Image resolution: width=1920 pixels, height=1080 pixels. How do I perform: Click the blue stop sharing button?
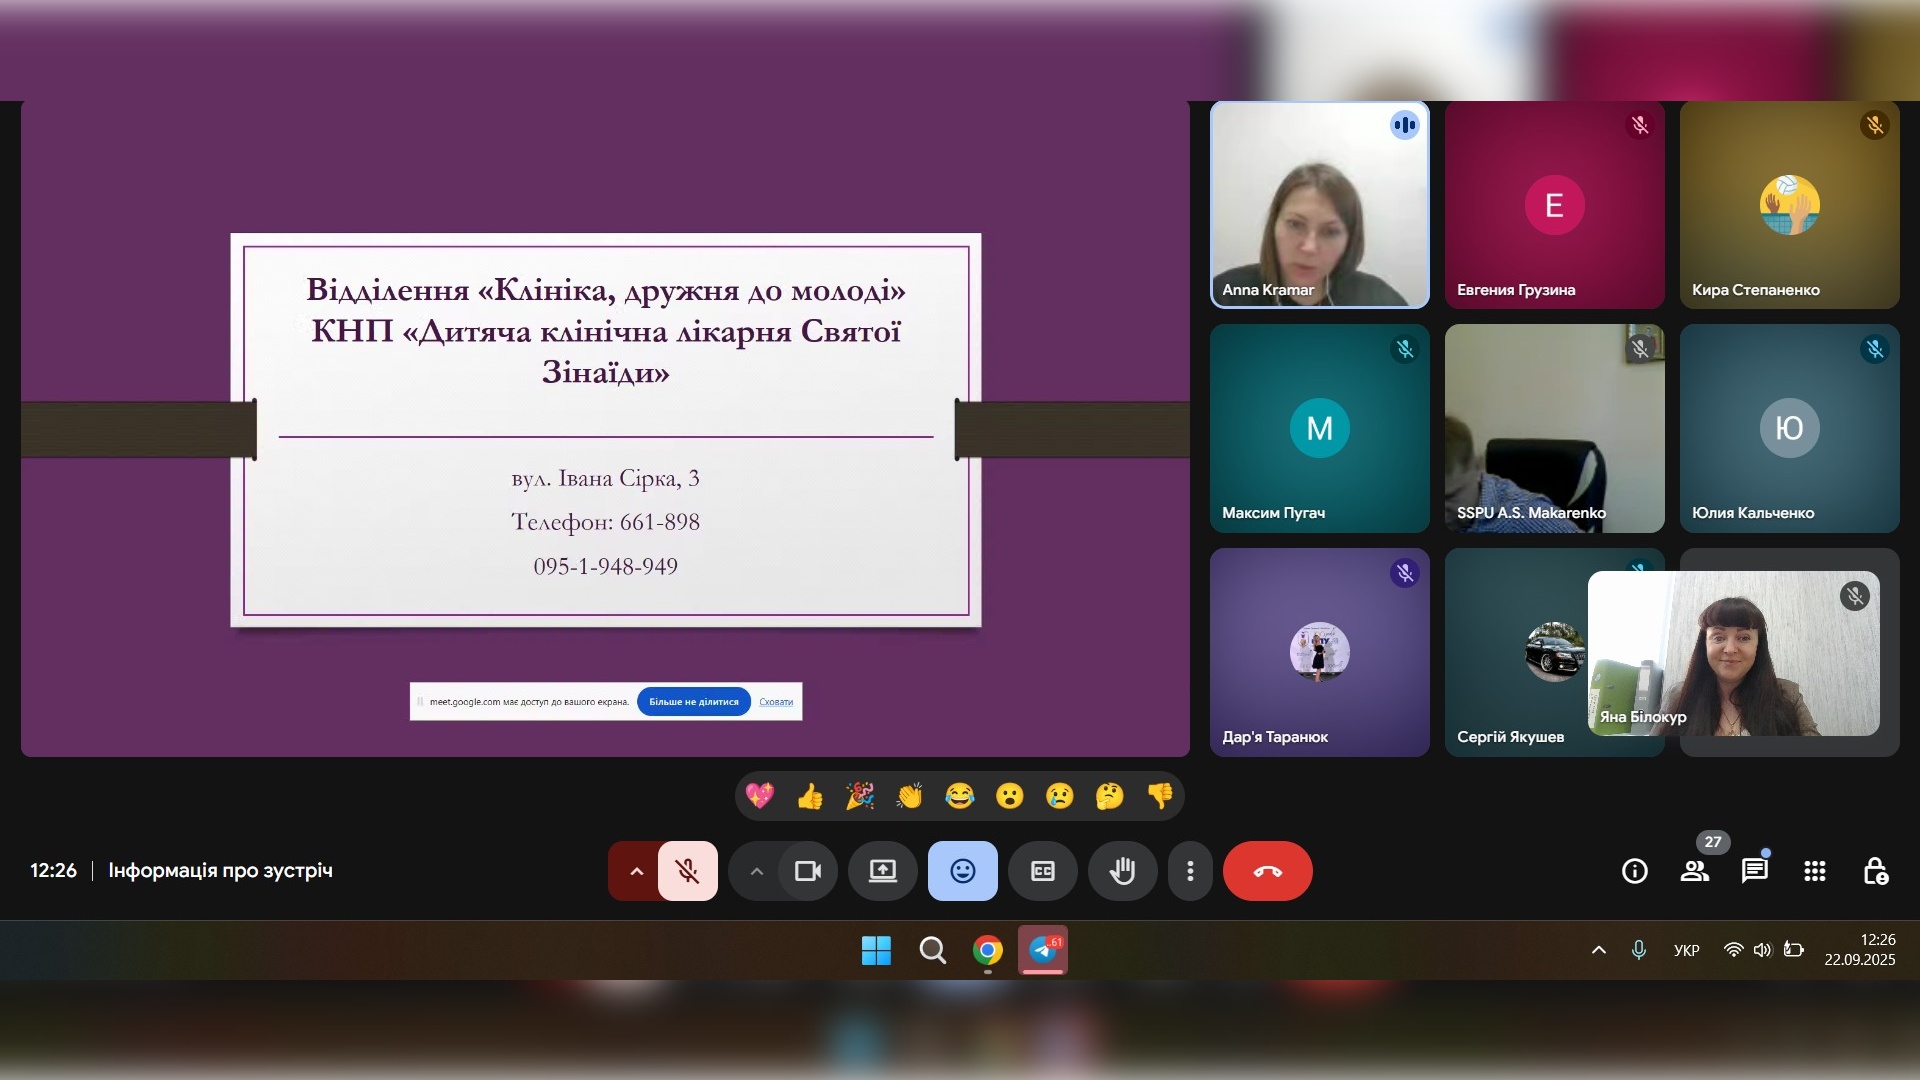point(693,702)
